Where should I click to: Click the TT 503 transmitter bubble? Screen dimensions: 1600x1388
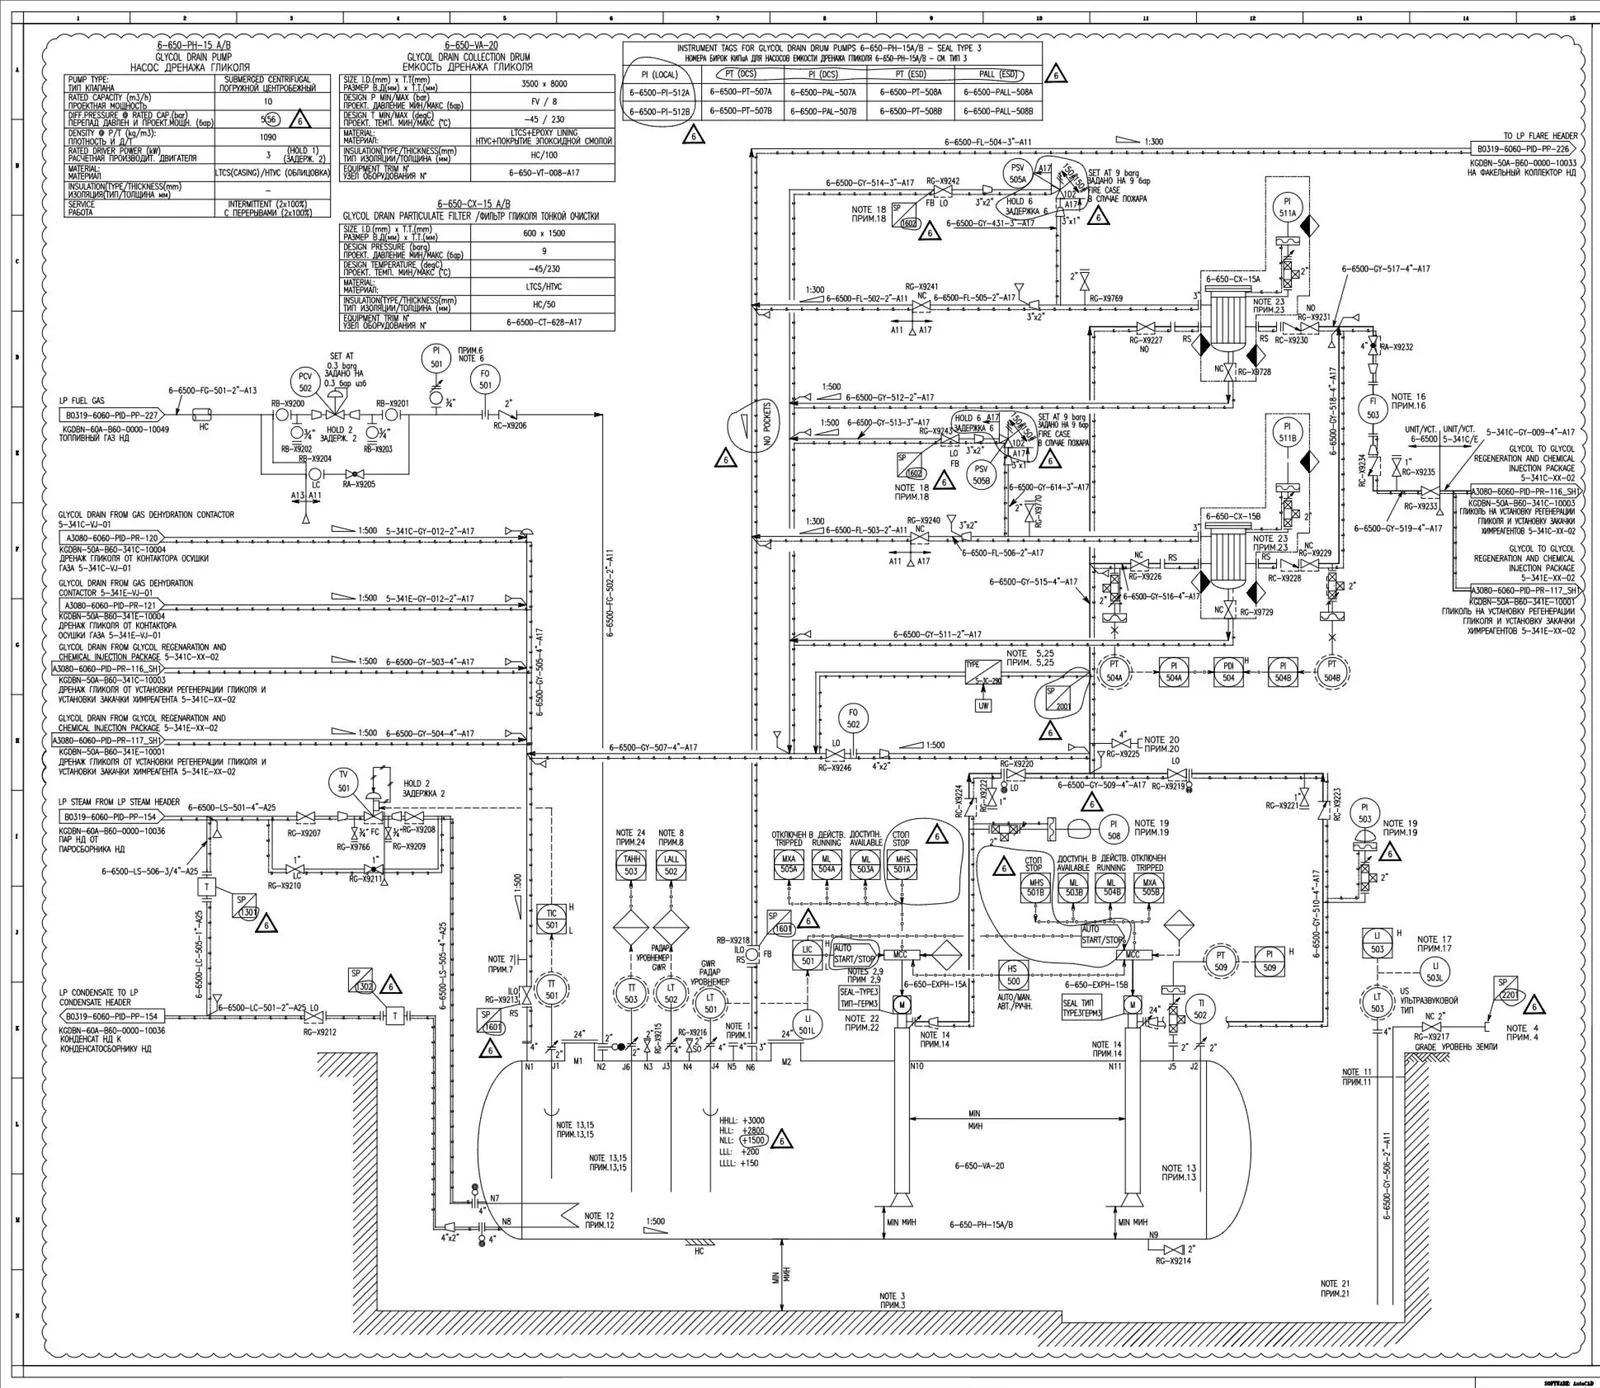coord(631,993)
